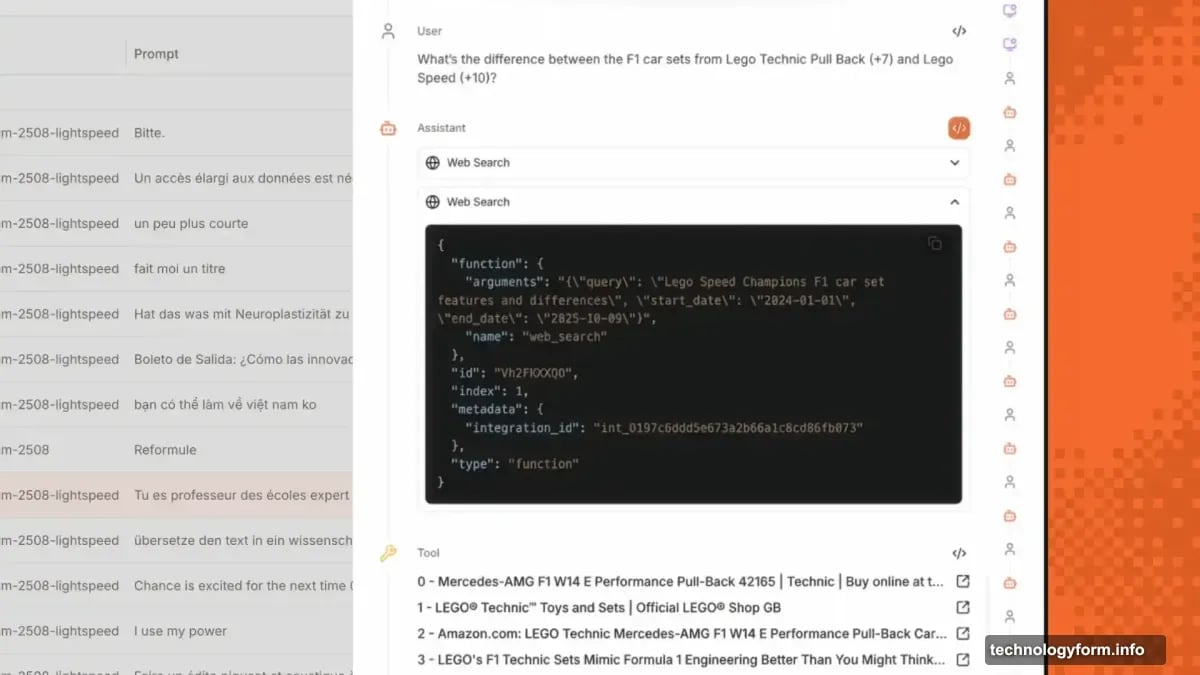
Task: Select the row 'Boleto de Salida: ¿Cómo las innovac'
Action: click(176, 359)
